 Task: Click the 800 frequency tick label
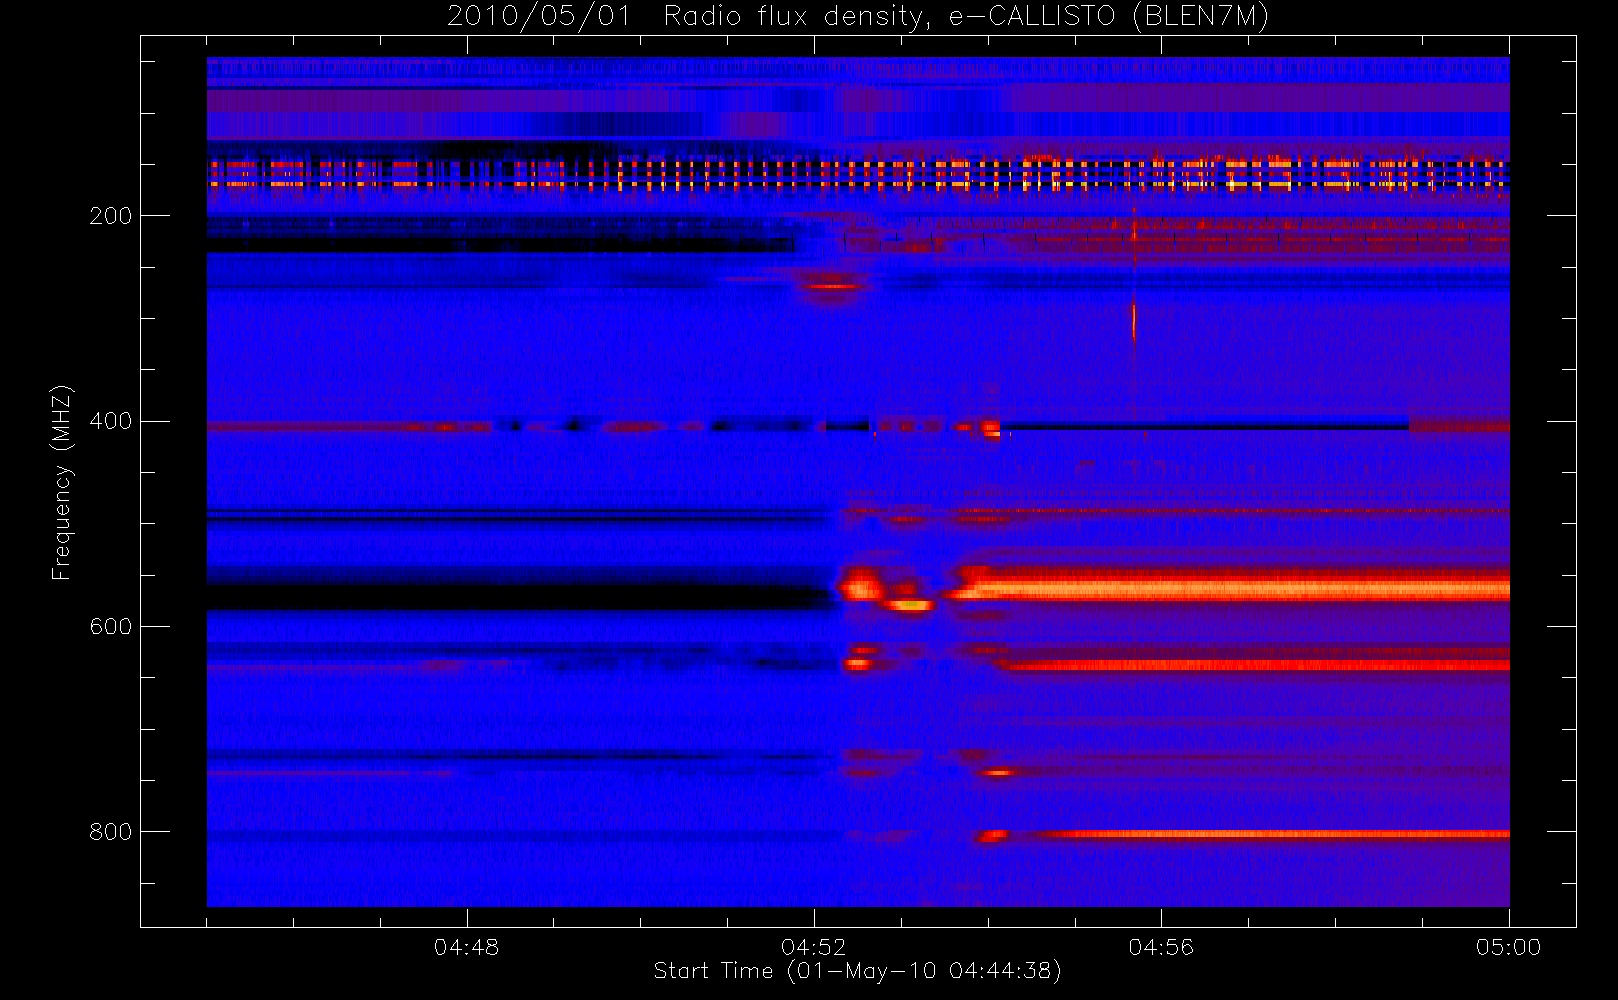(x=110, y=832)
